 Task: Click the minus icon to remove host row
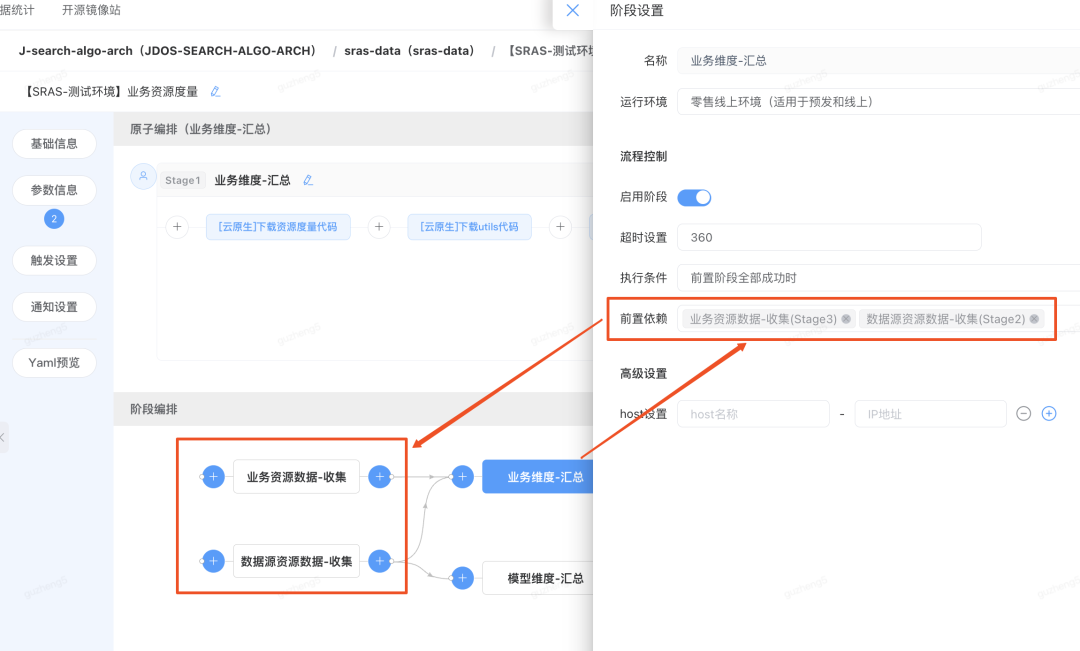point(1024,413)
